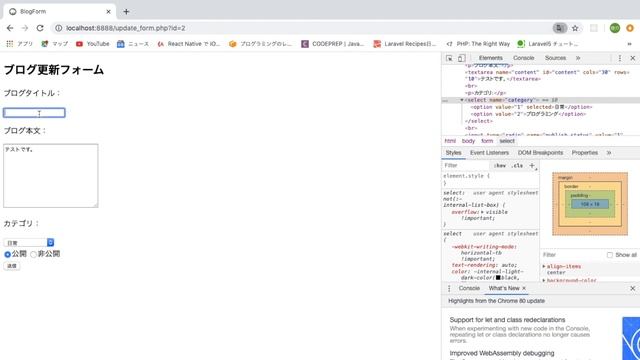This screenshot has height=360, width=640.
Task: Open the CODEPREP Java bookmark
Action: pyautogui.click(x=333, y=44)
